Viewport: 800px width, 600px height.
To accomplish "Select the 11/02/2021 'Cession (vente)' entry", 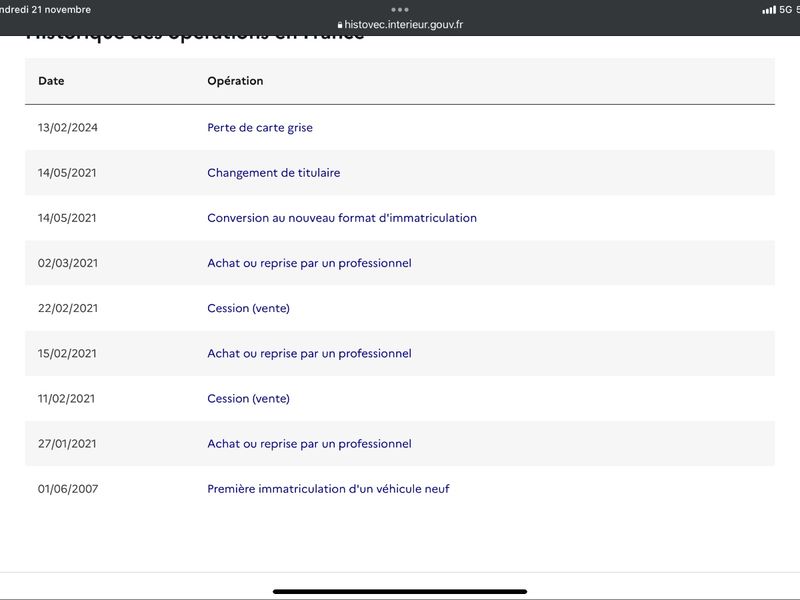I will pos(248,398).
